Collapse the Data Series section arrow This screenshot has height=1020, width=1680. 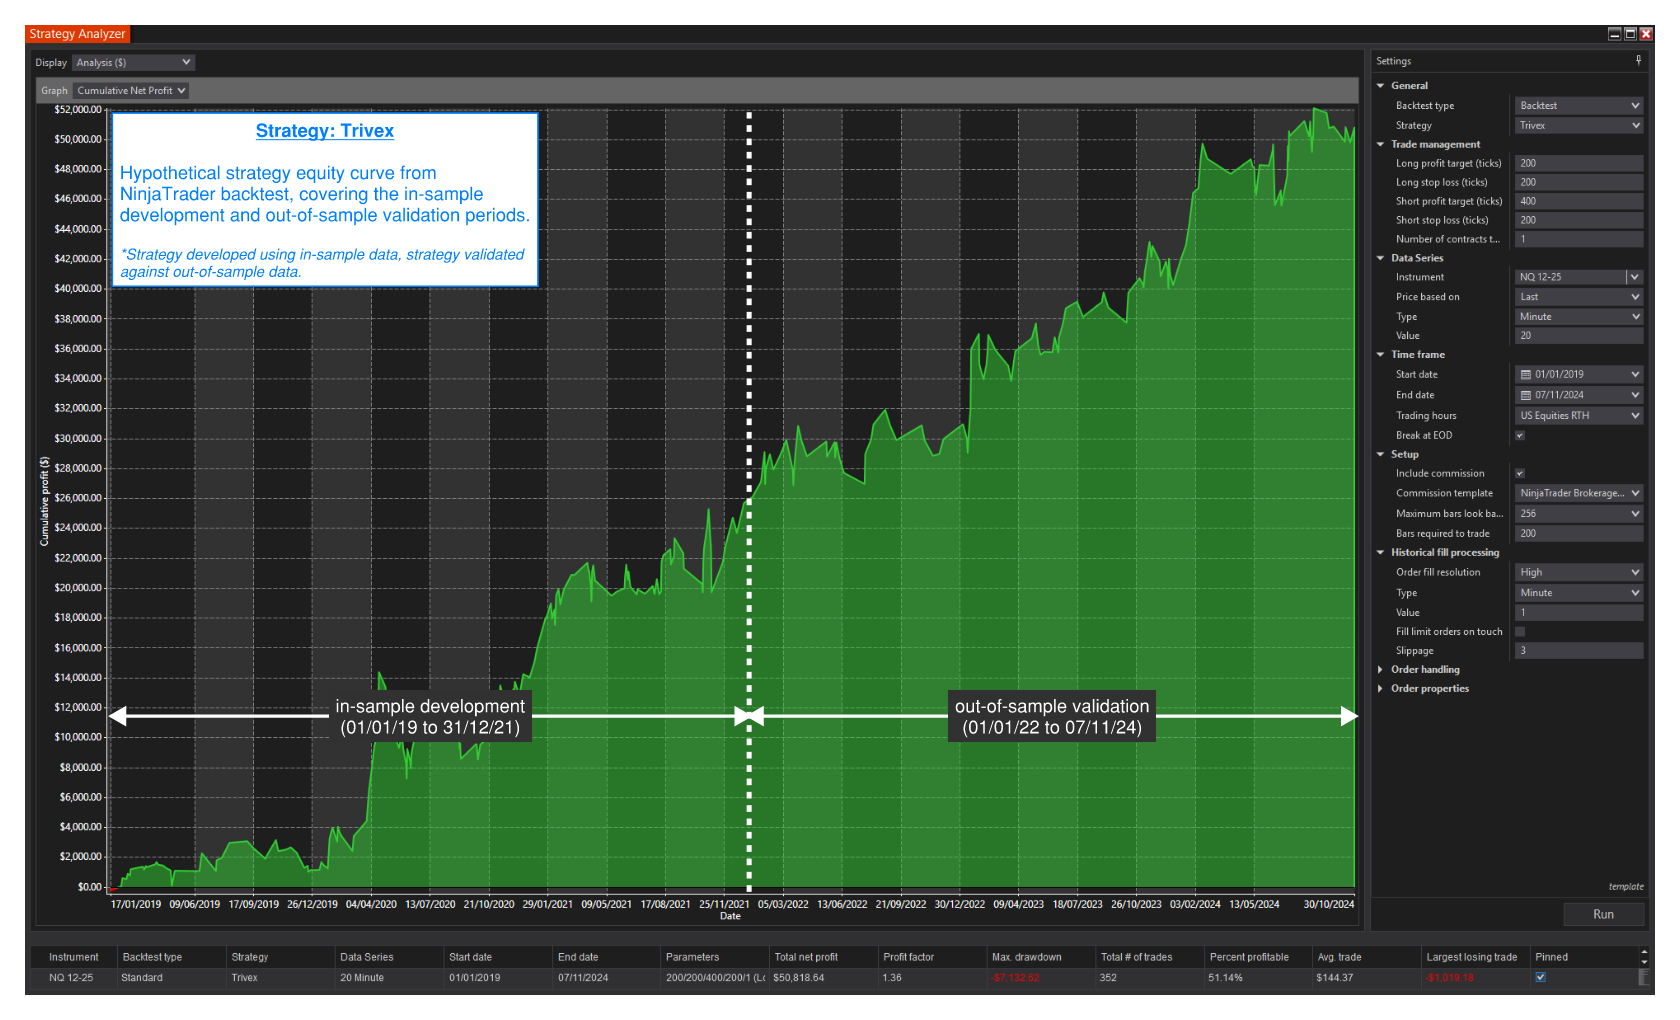[1381, 258]
